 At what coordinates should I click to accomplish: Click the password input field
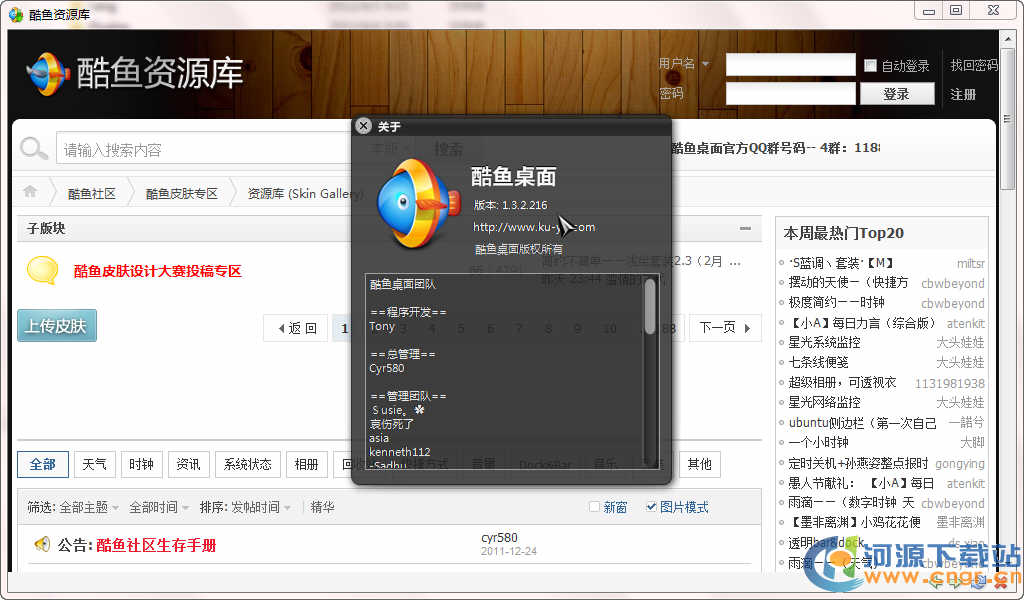click(790, 94)
